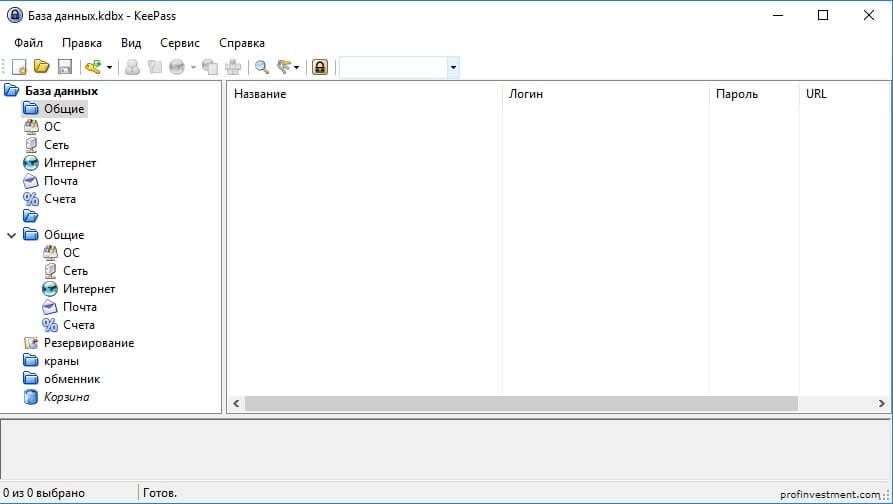This screenshot has height=504, width=893.
Task: Expand the Show Entries dropdown arrow
Action: (x=296, y=67)
